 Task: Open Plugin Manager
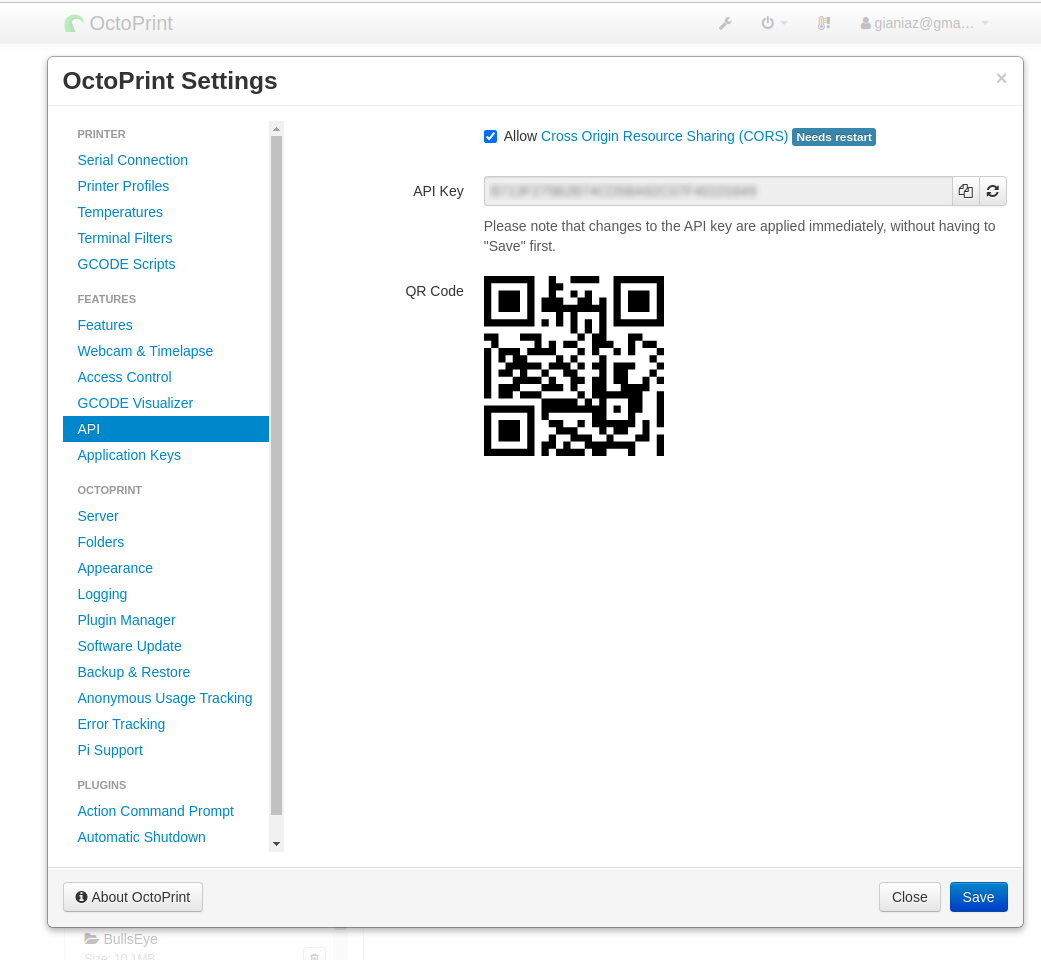127,620
